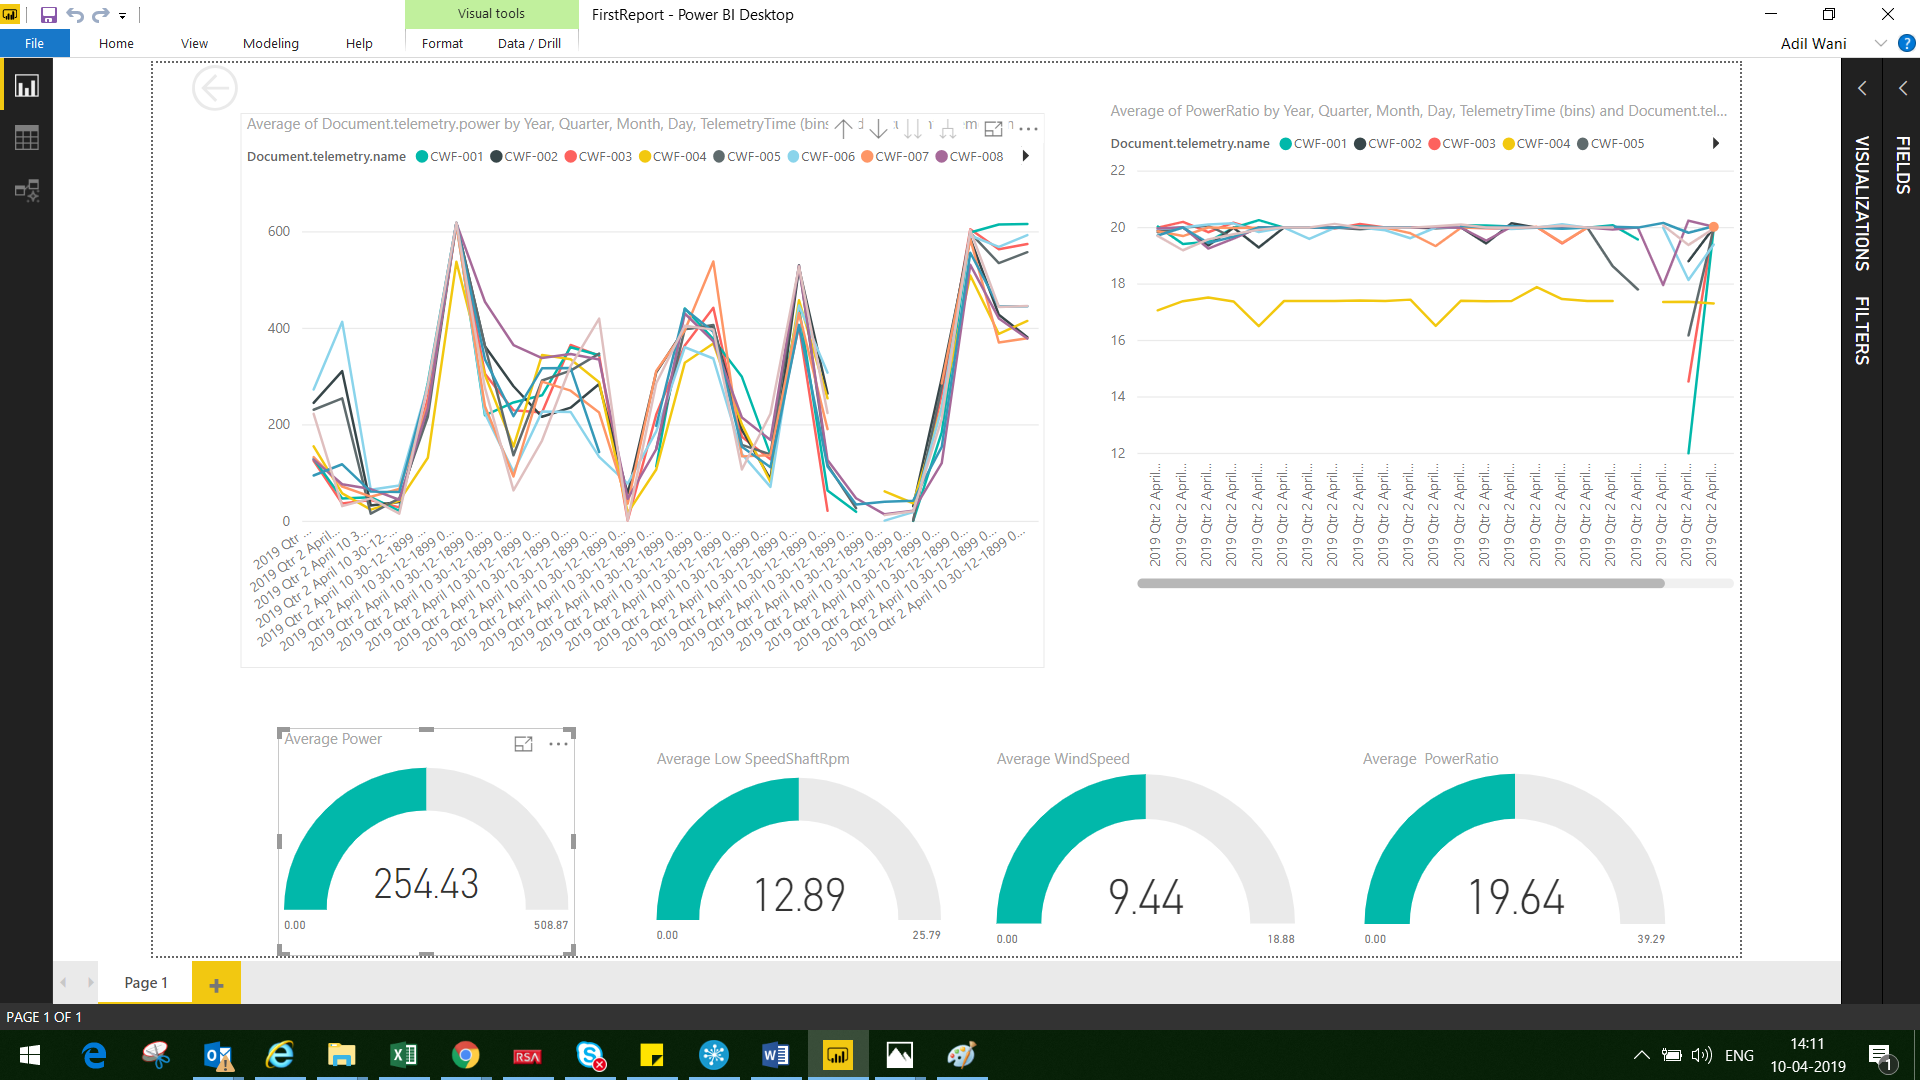This screenshot has height=1080, width=1920.
Task: Select the Average Low SpeedShaftRpm gauge
Action: [x=798, y=848]
